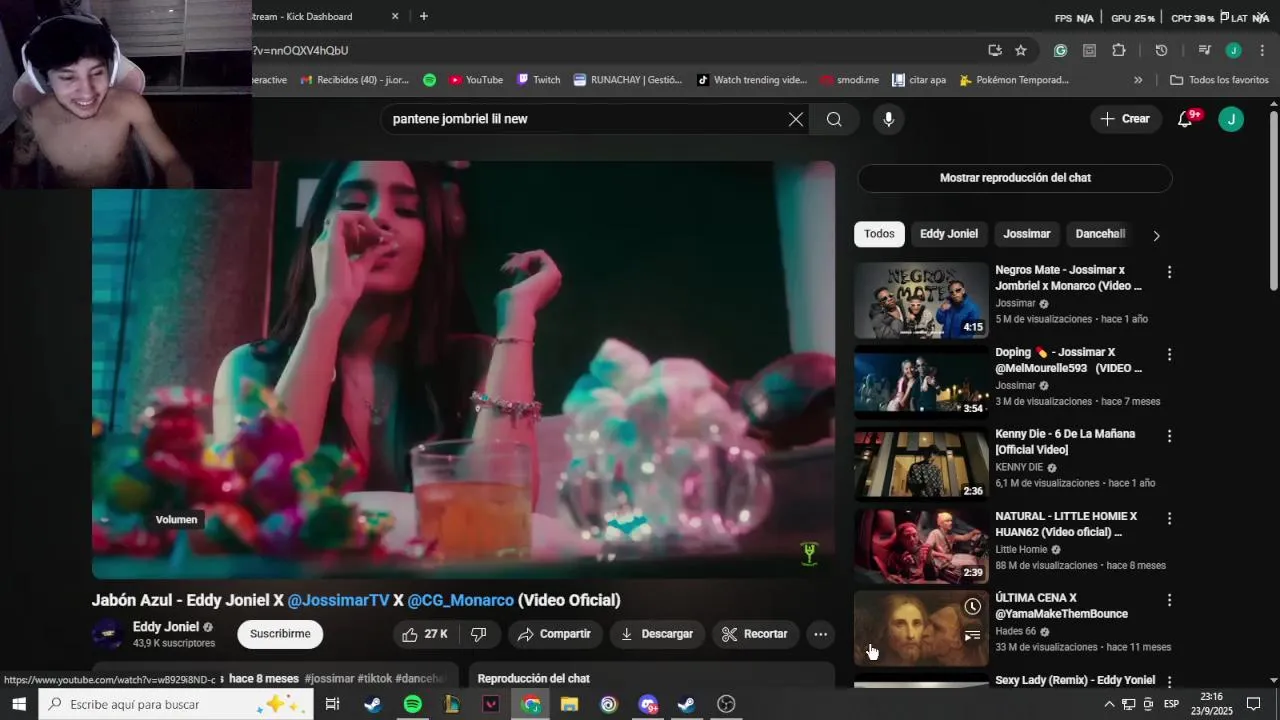Open Windows Start menu

coord(18,705)
